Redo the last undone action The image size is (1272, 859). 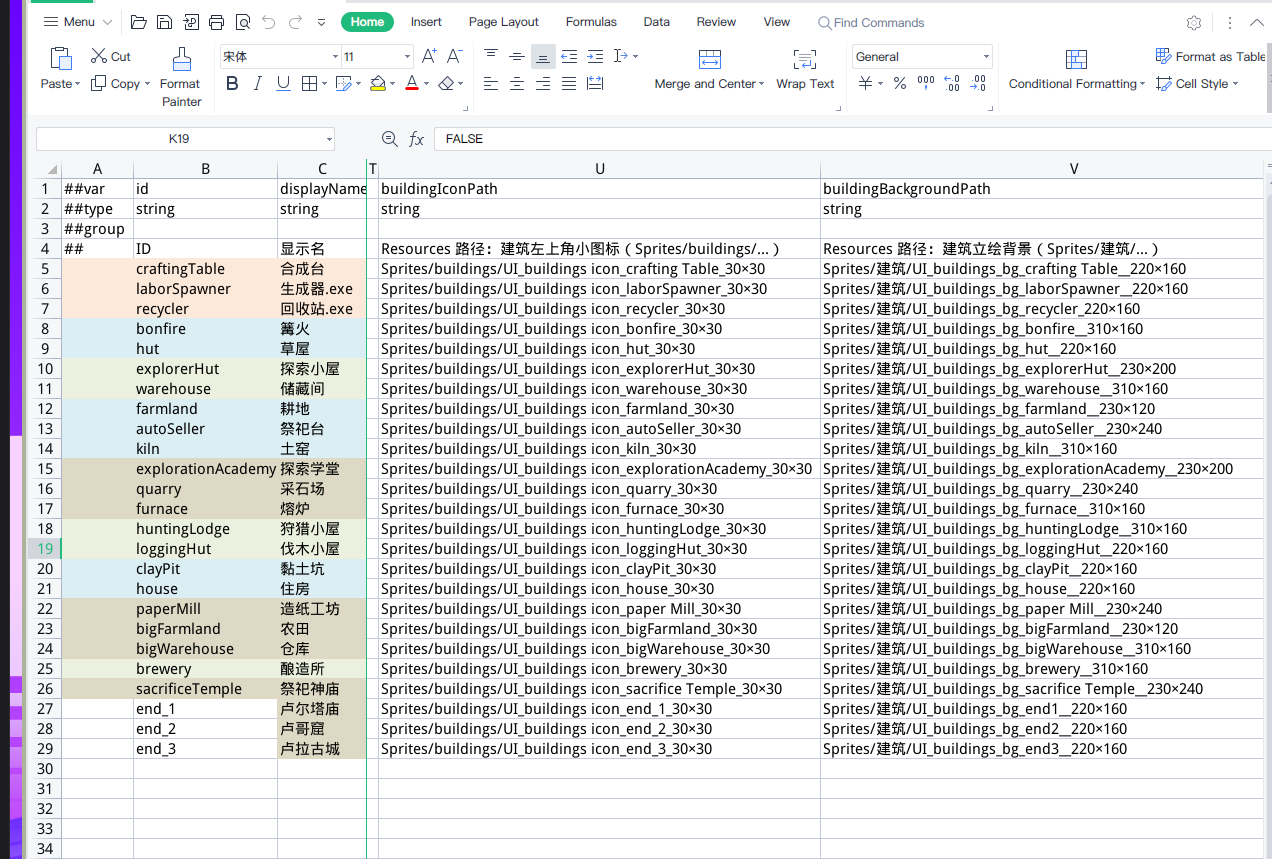point(295,22)
